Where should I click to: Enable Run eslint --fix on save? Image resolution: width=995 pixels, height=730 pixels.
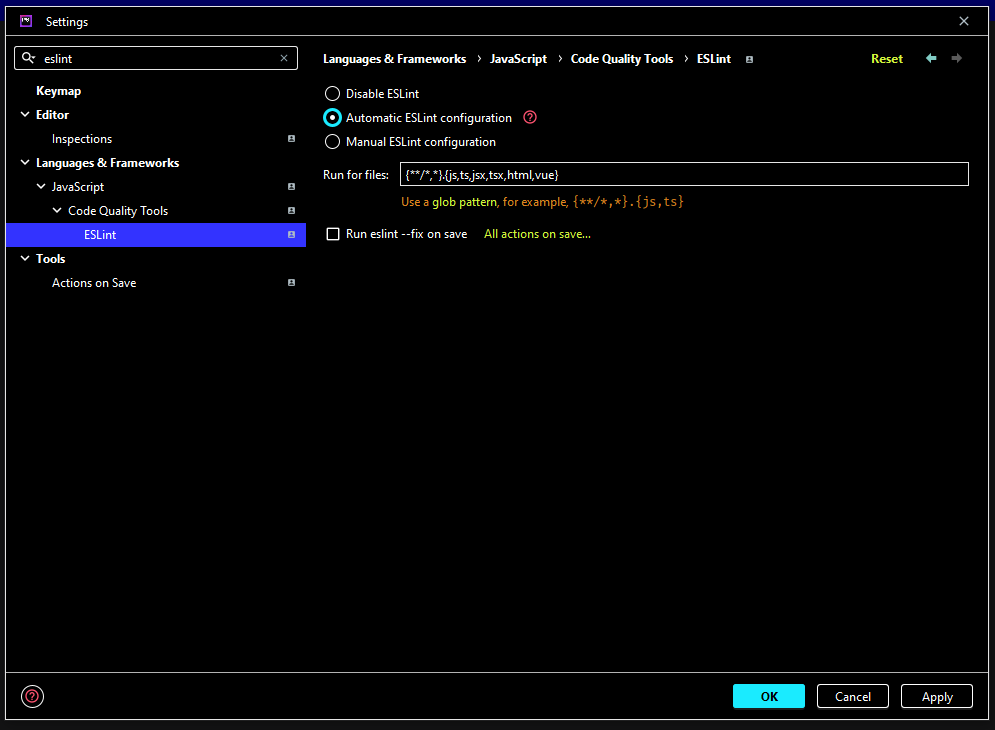pos(333,234)
